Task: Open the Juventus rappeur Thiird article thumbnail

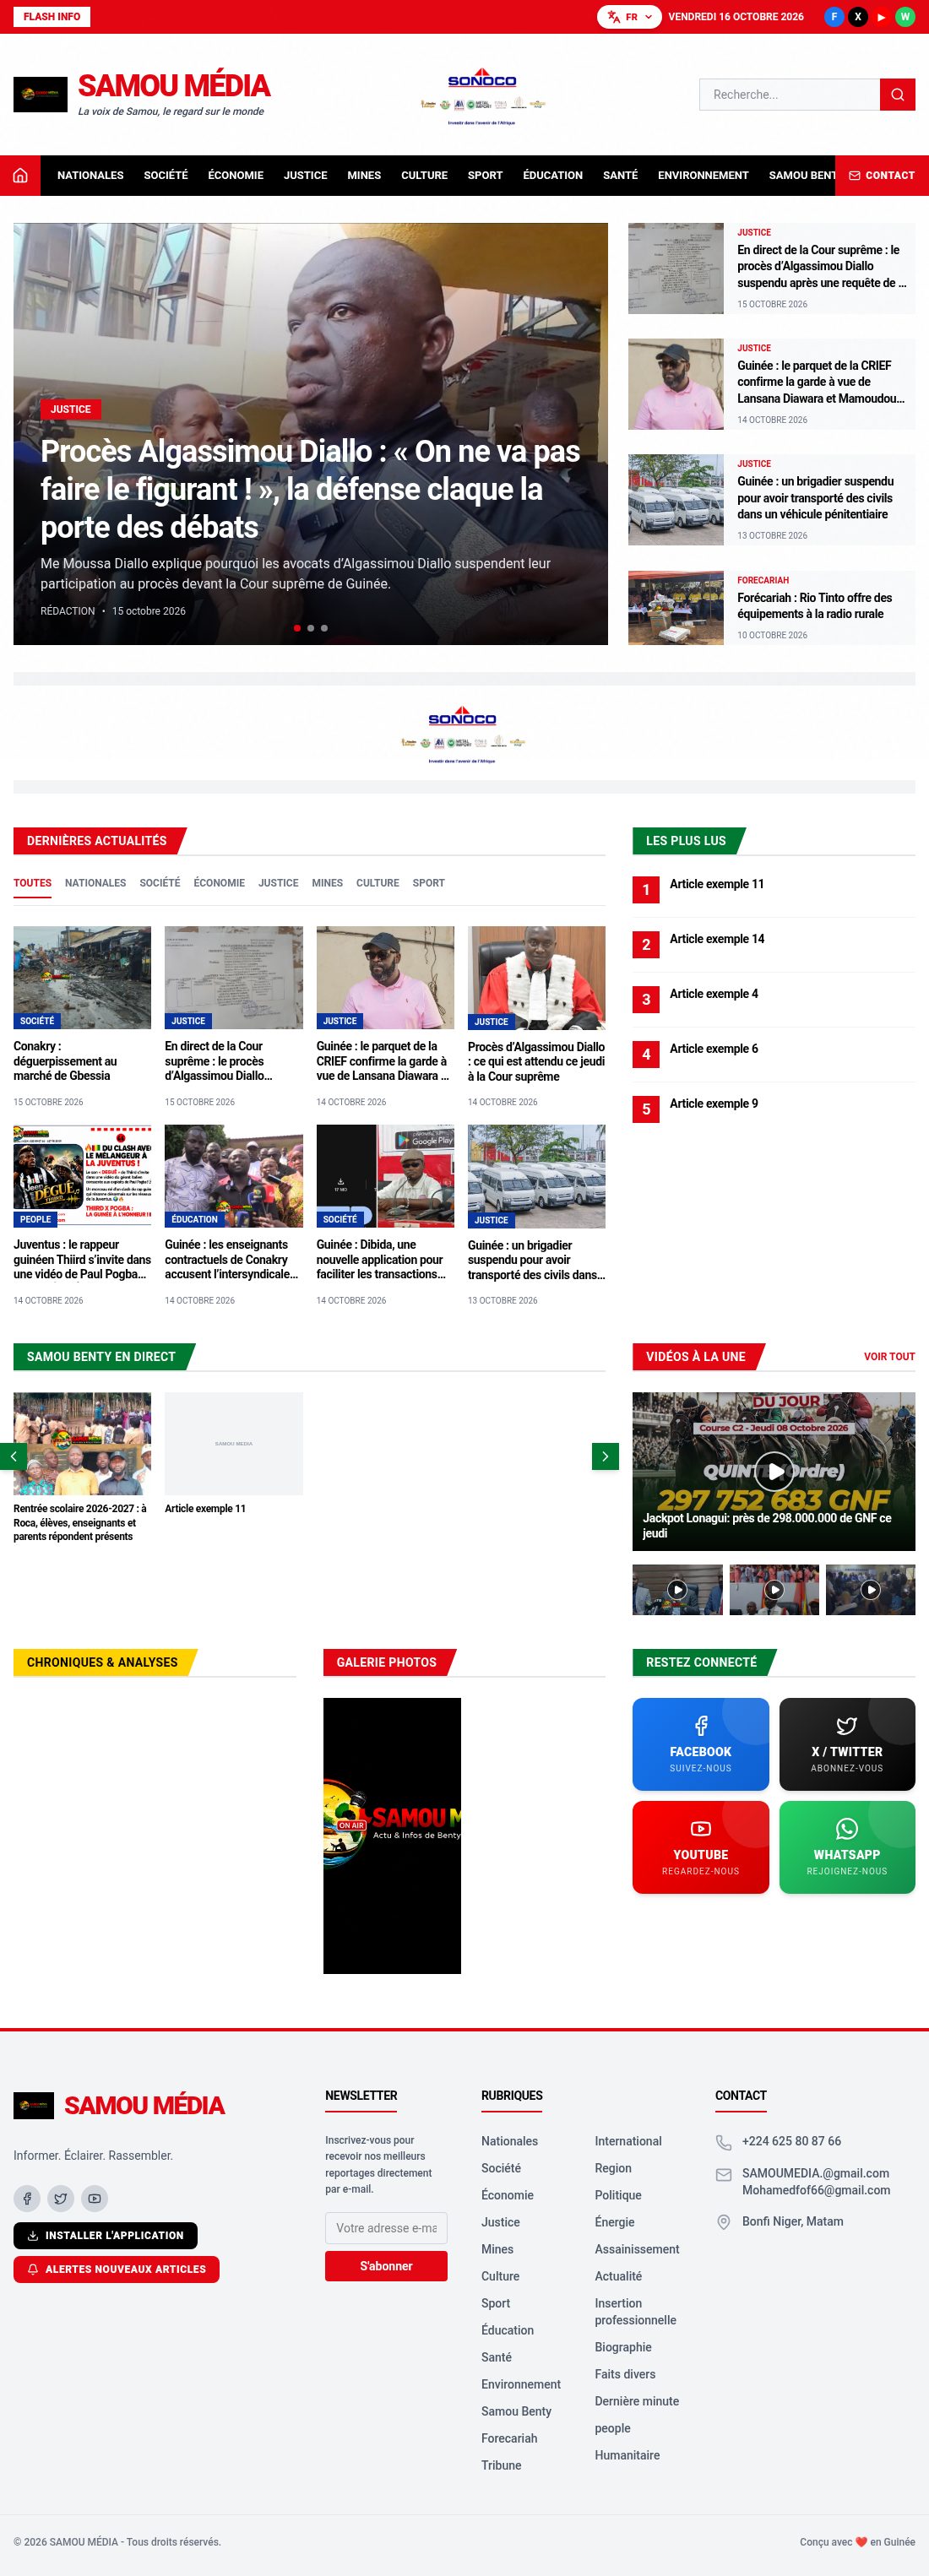Action: 82,1176
